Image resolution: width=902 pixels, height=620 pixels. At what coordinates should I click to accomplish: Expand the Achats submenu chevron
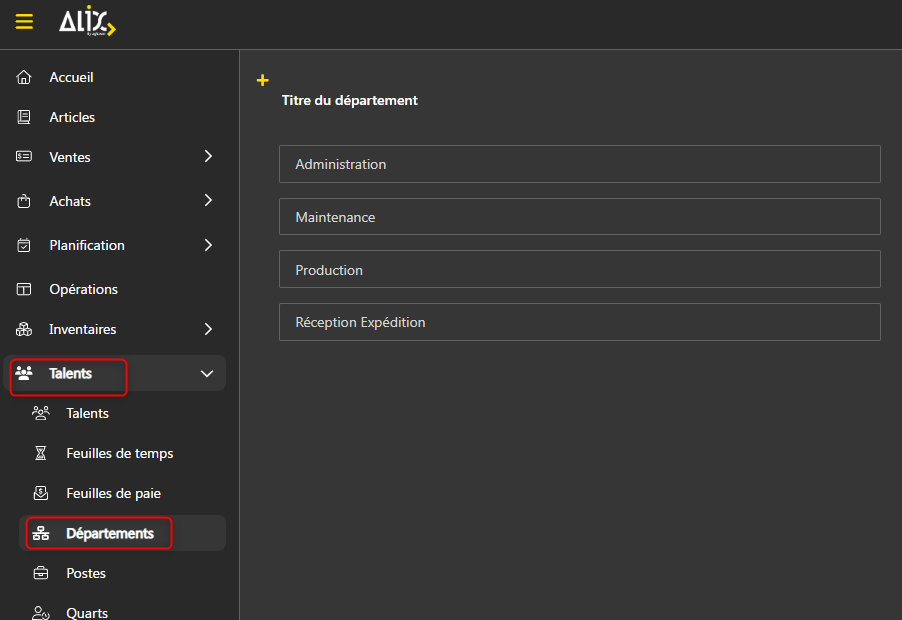pyautogui.click(x=208, y=201)
